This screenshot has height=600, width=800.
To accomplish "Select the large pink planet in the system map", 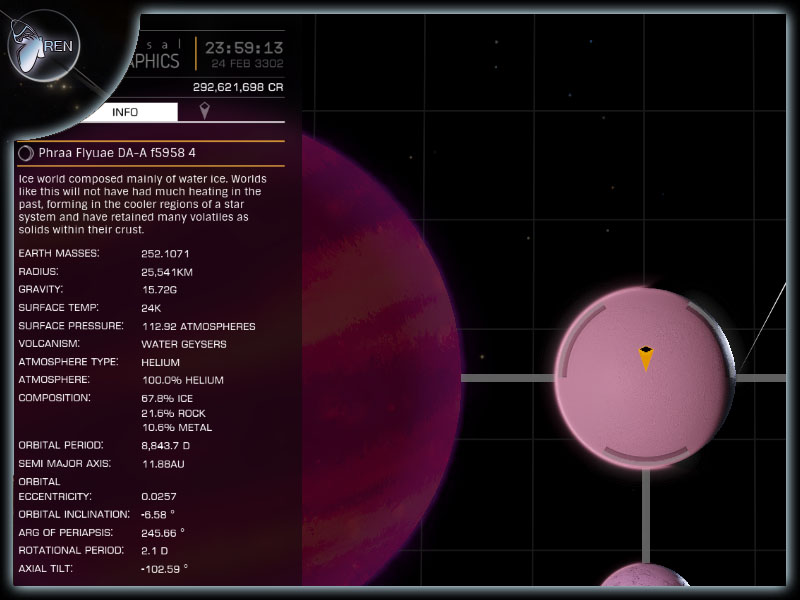I will click(645, 378).
